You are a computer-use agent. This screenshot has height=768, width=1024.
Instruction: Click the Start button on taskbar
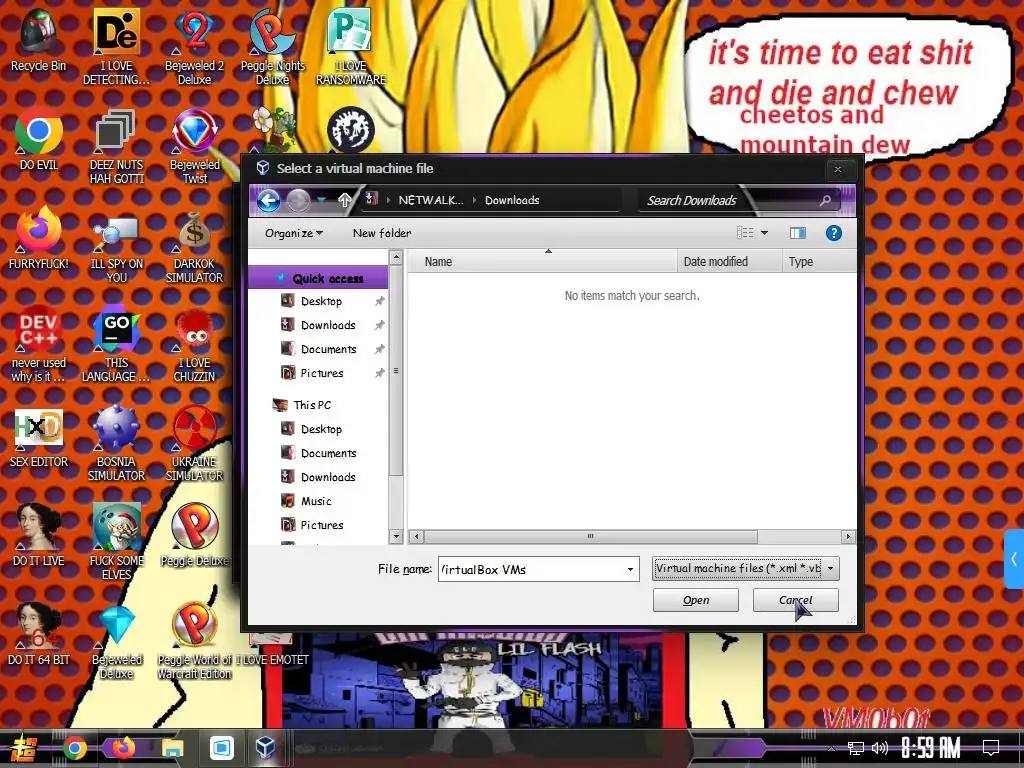[x=24, y=748]
